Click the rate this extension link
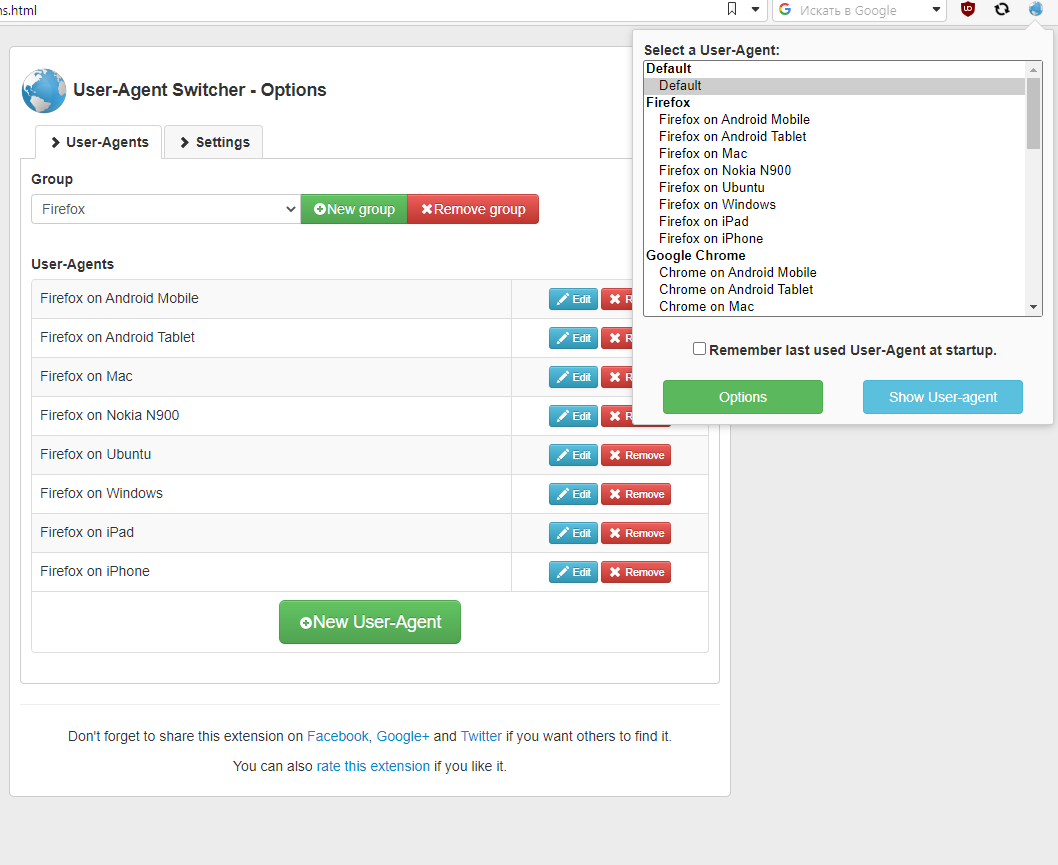The width and height of the screenshot is (1058, 865). (373, 766)
